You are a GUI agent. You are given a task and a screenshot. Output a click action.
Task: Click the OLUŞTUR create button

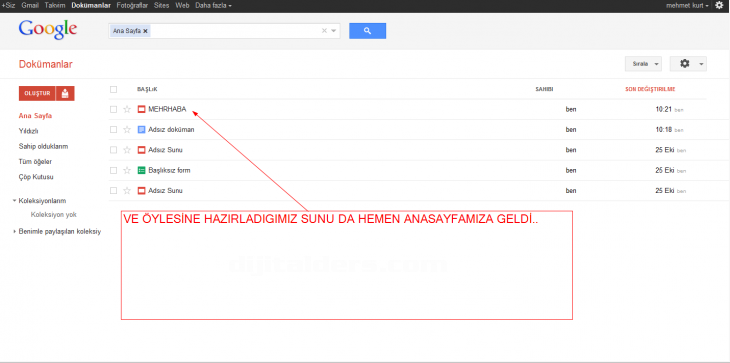[37, 93]
